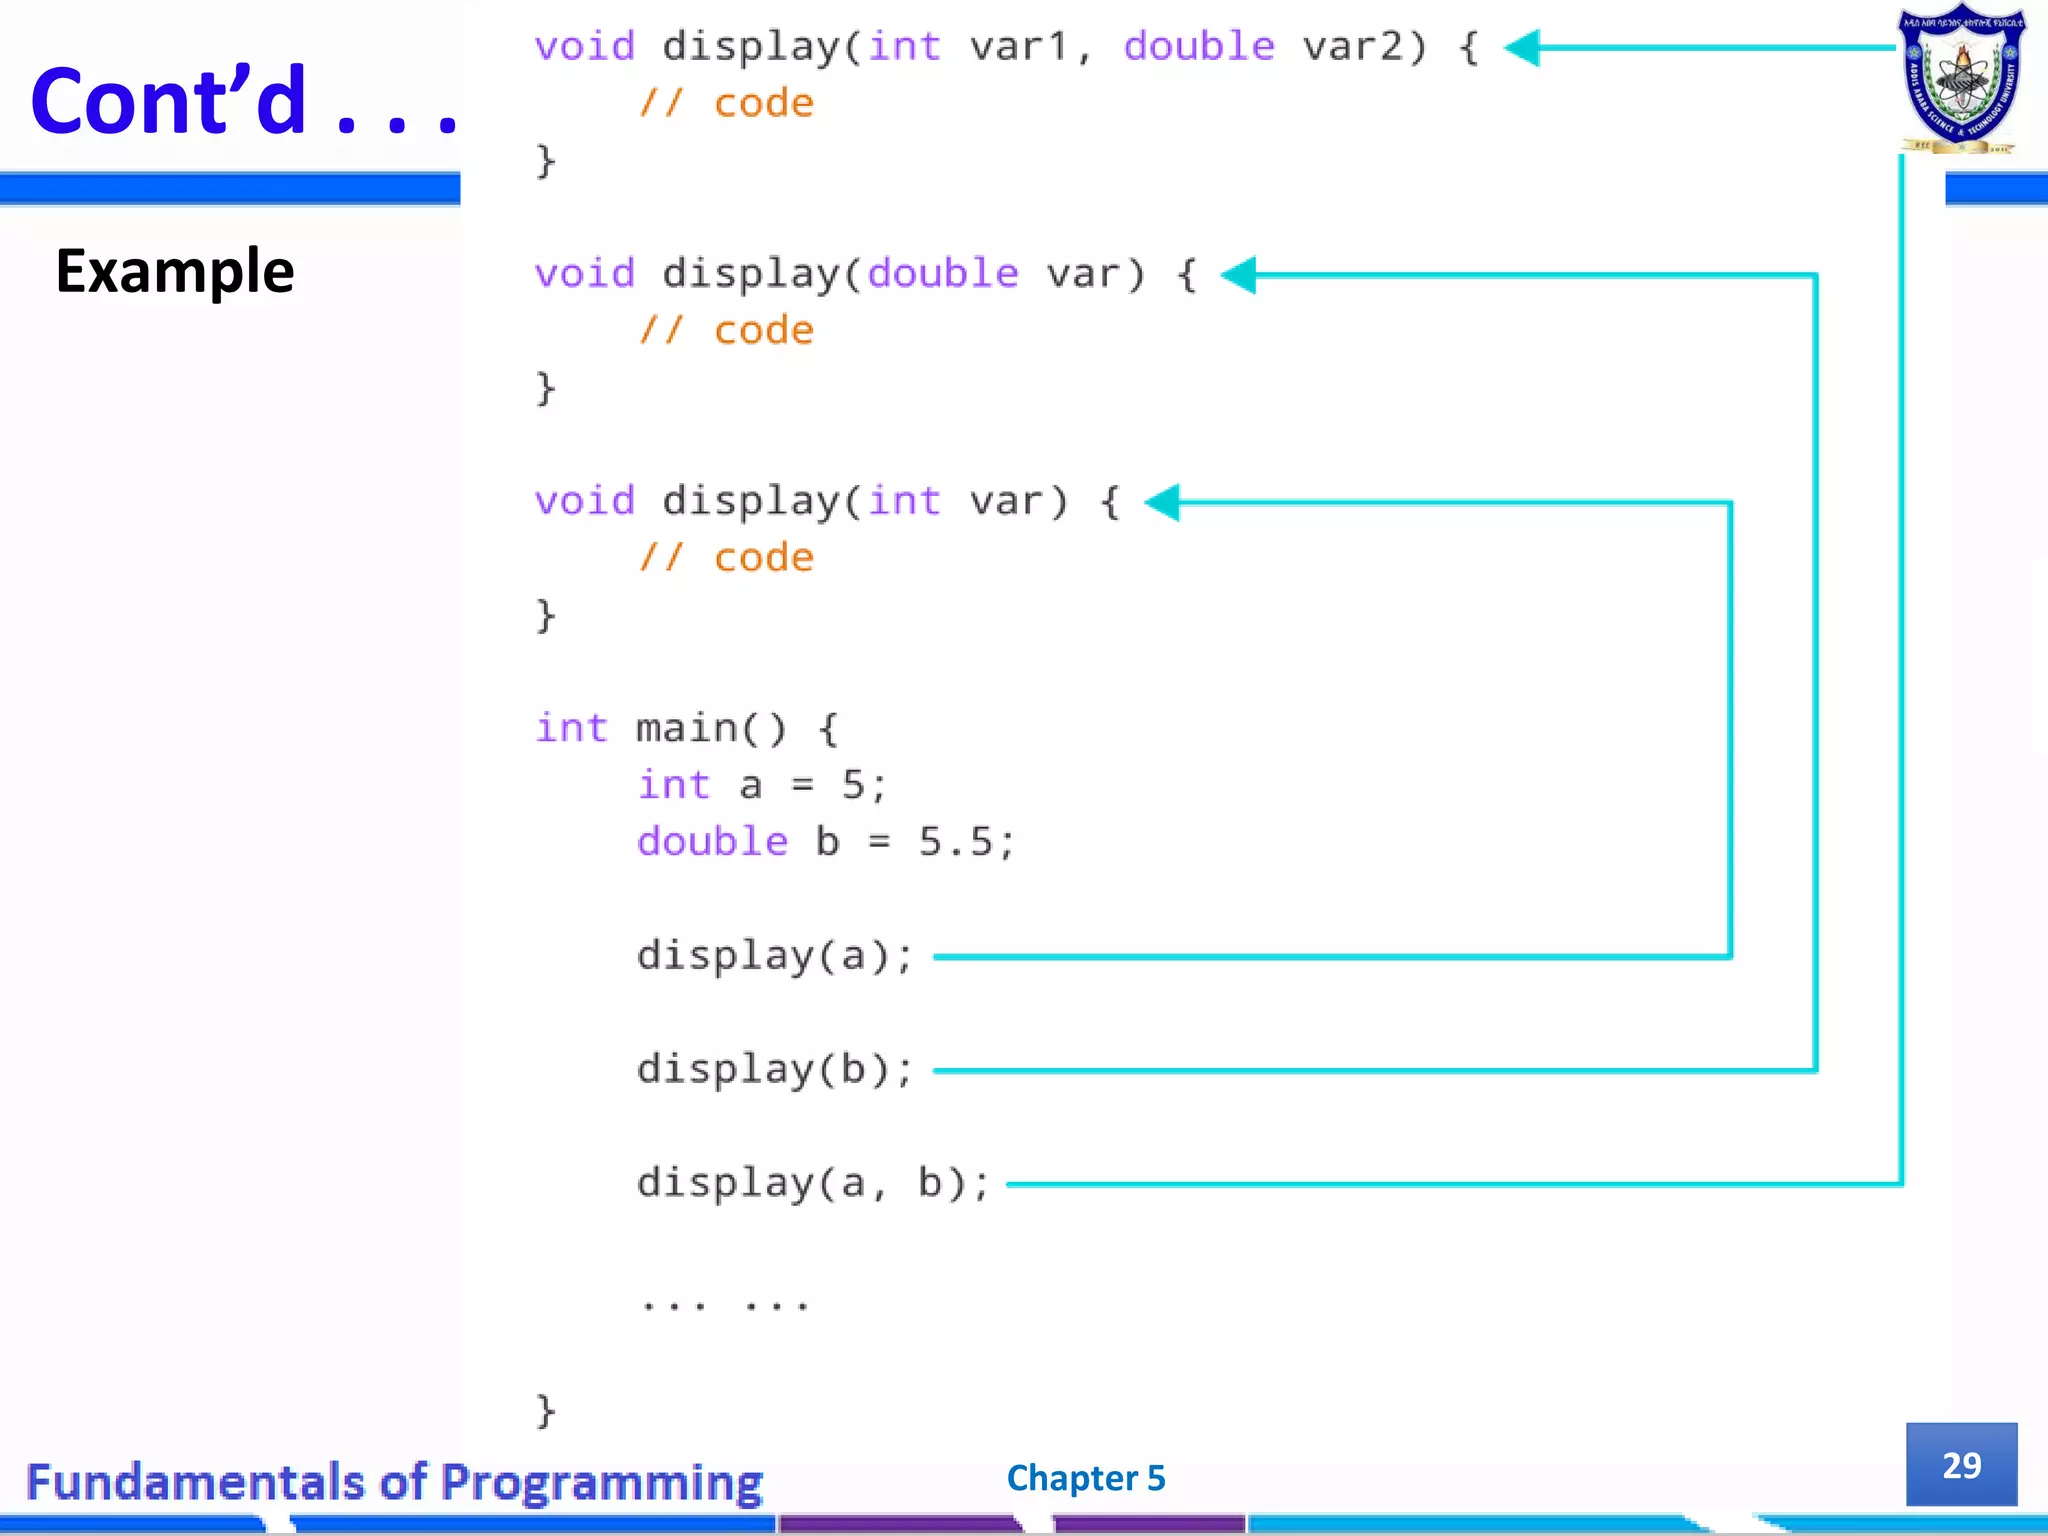The image size is (2048, 1536).
Task: Click the blue bar under the title
Action: click(x=230, y=188)
